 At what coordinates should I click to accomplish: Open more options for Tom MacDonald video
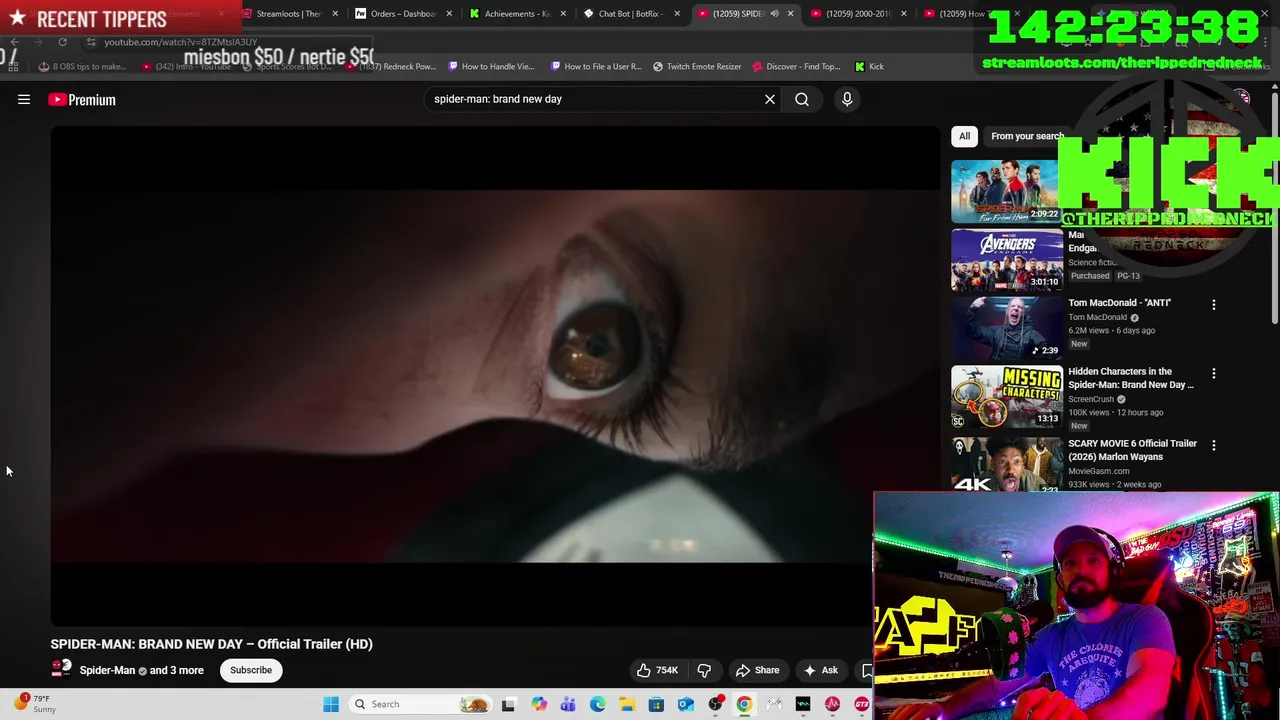[1214, 304]
